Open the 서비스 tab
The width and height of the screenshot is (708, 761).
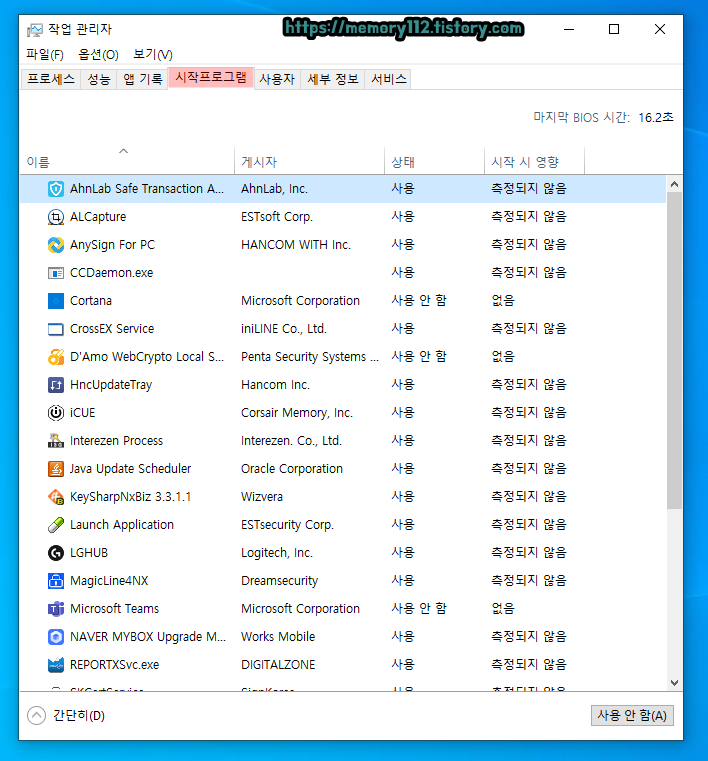[x=388, y=79]
